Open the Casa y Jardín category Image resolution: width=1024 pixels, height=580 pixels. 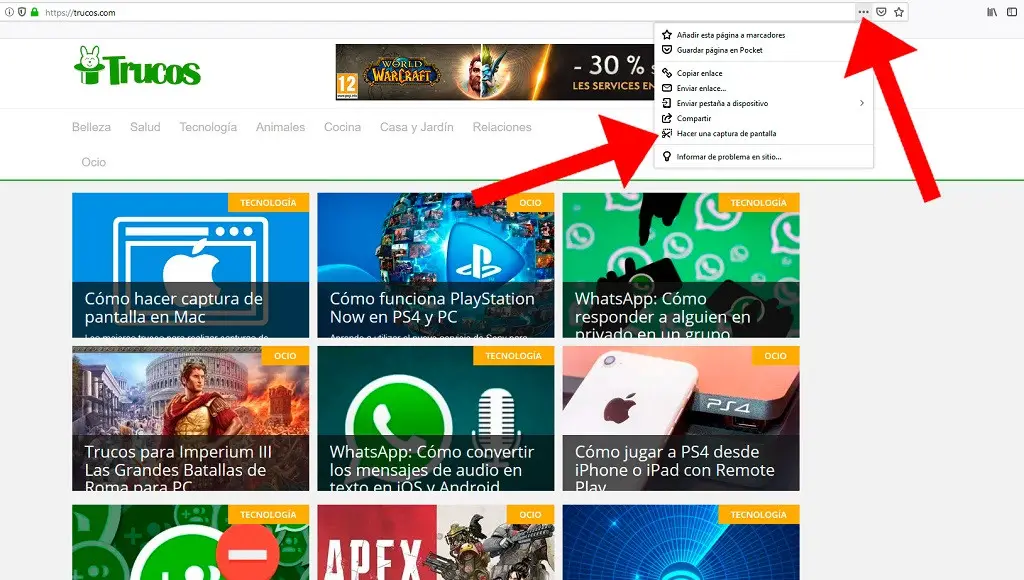(417, 127)
